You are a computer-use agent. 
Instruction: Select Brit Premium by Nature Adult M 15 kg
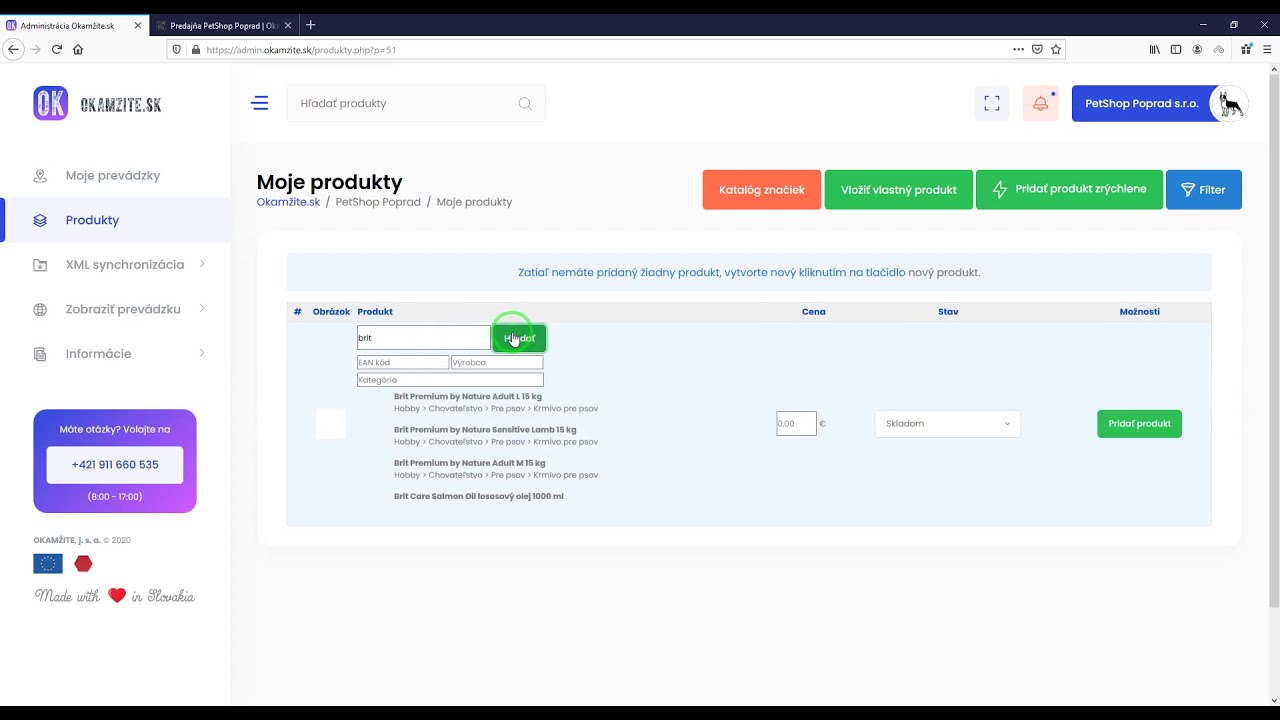coord(470,463)
